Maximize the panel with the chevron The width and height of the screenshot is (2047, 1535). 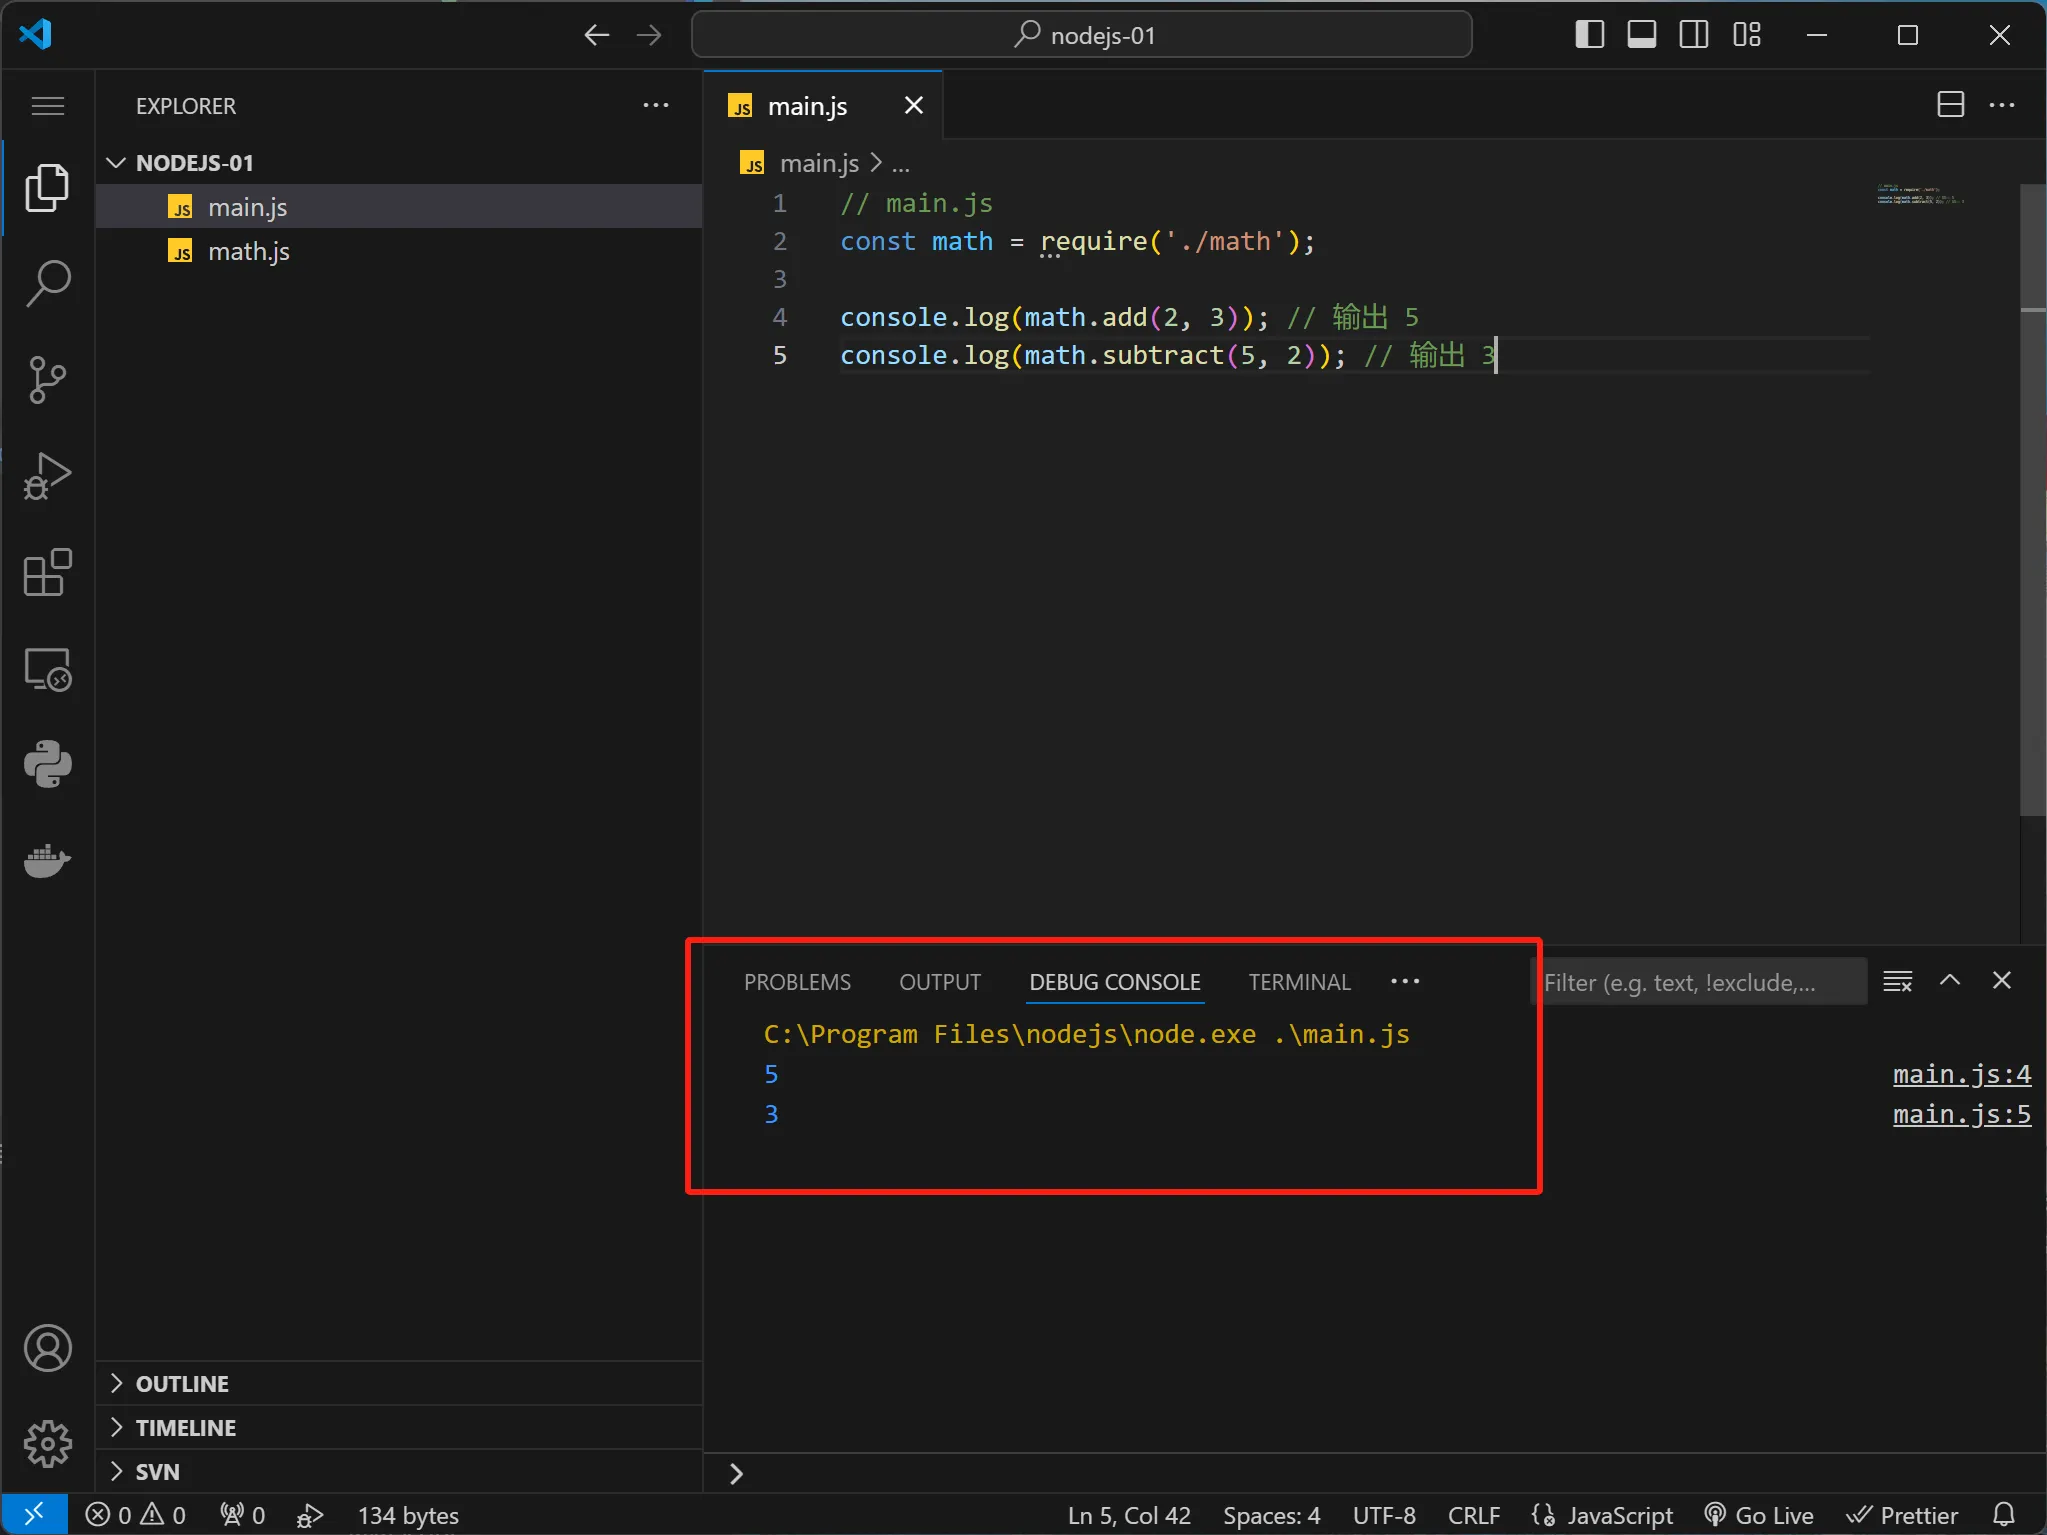(1949, 981)
